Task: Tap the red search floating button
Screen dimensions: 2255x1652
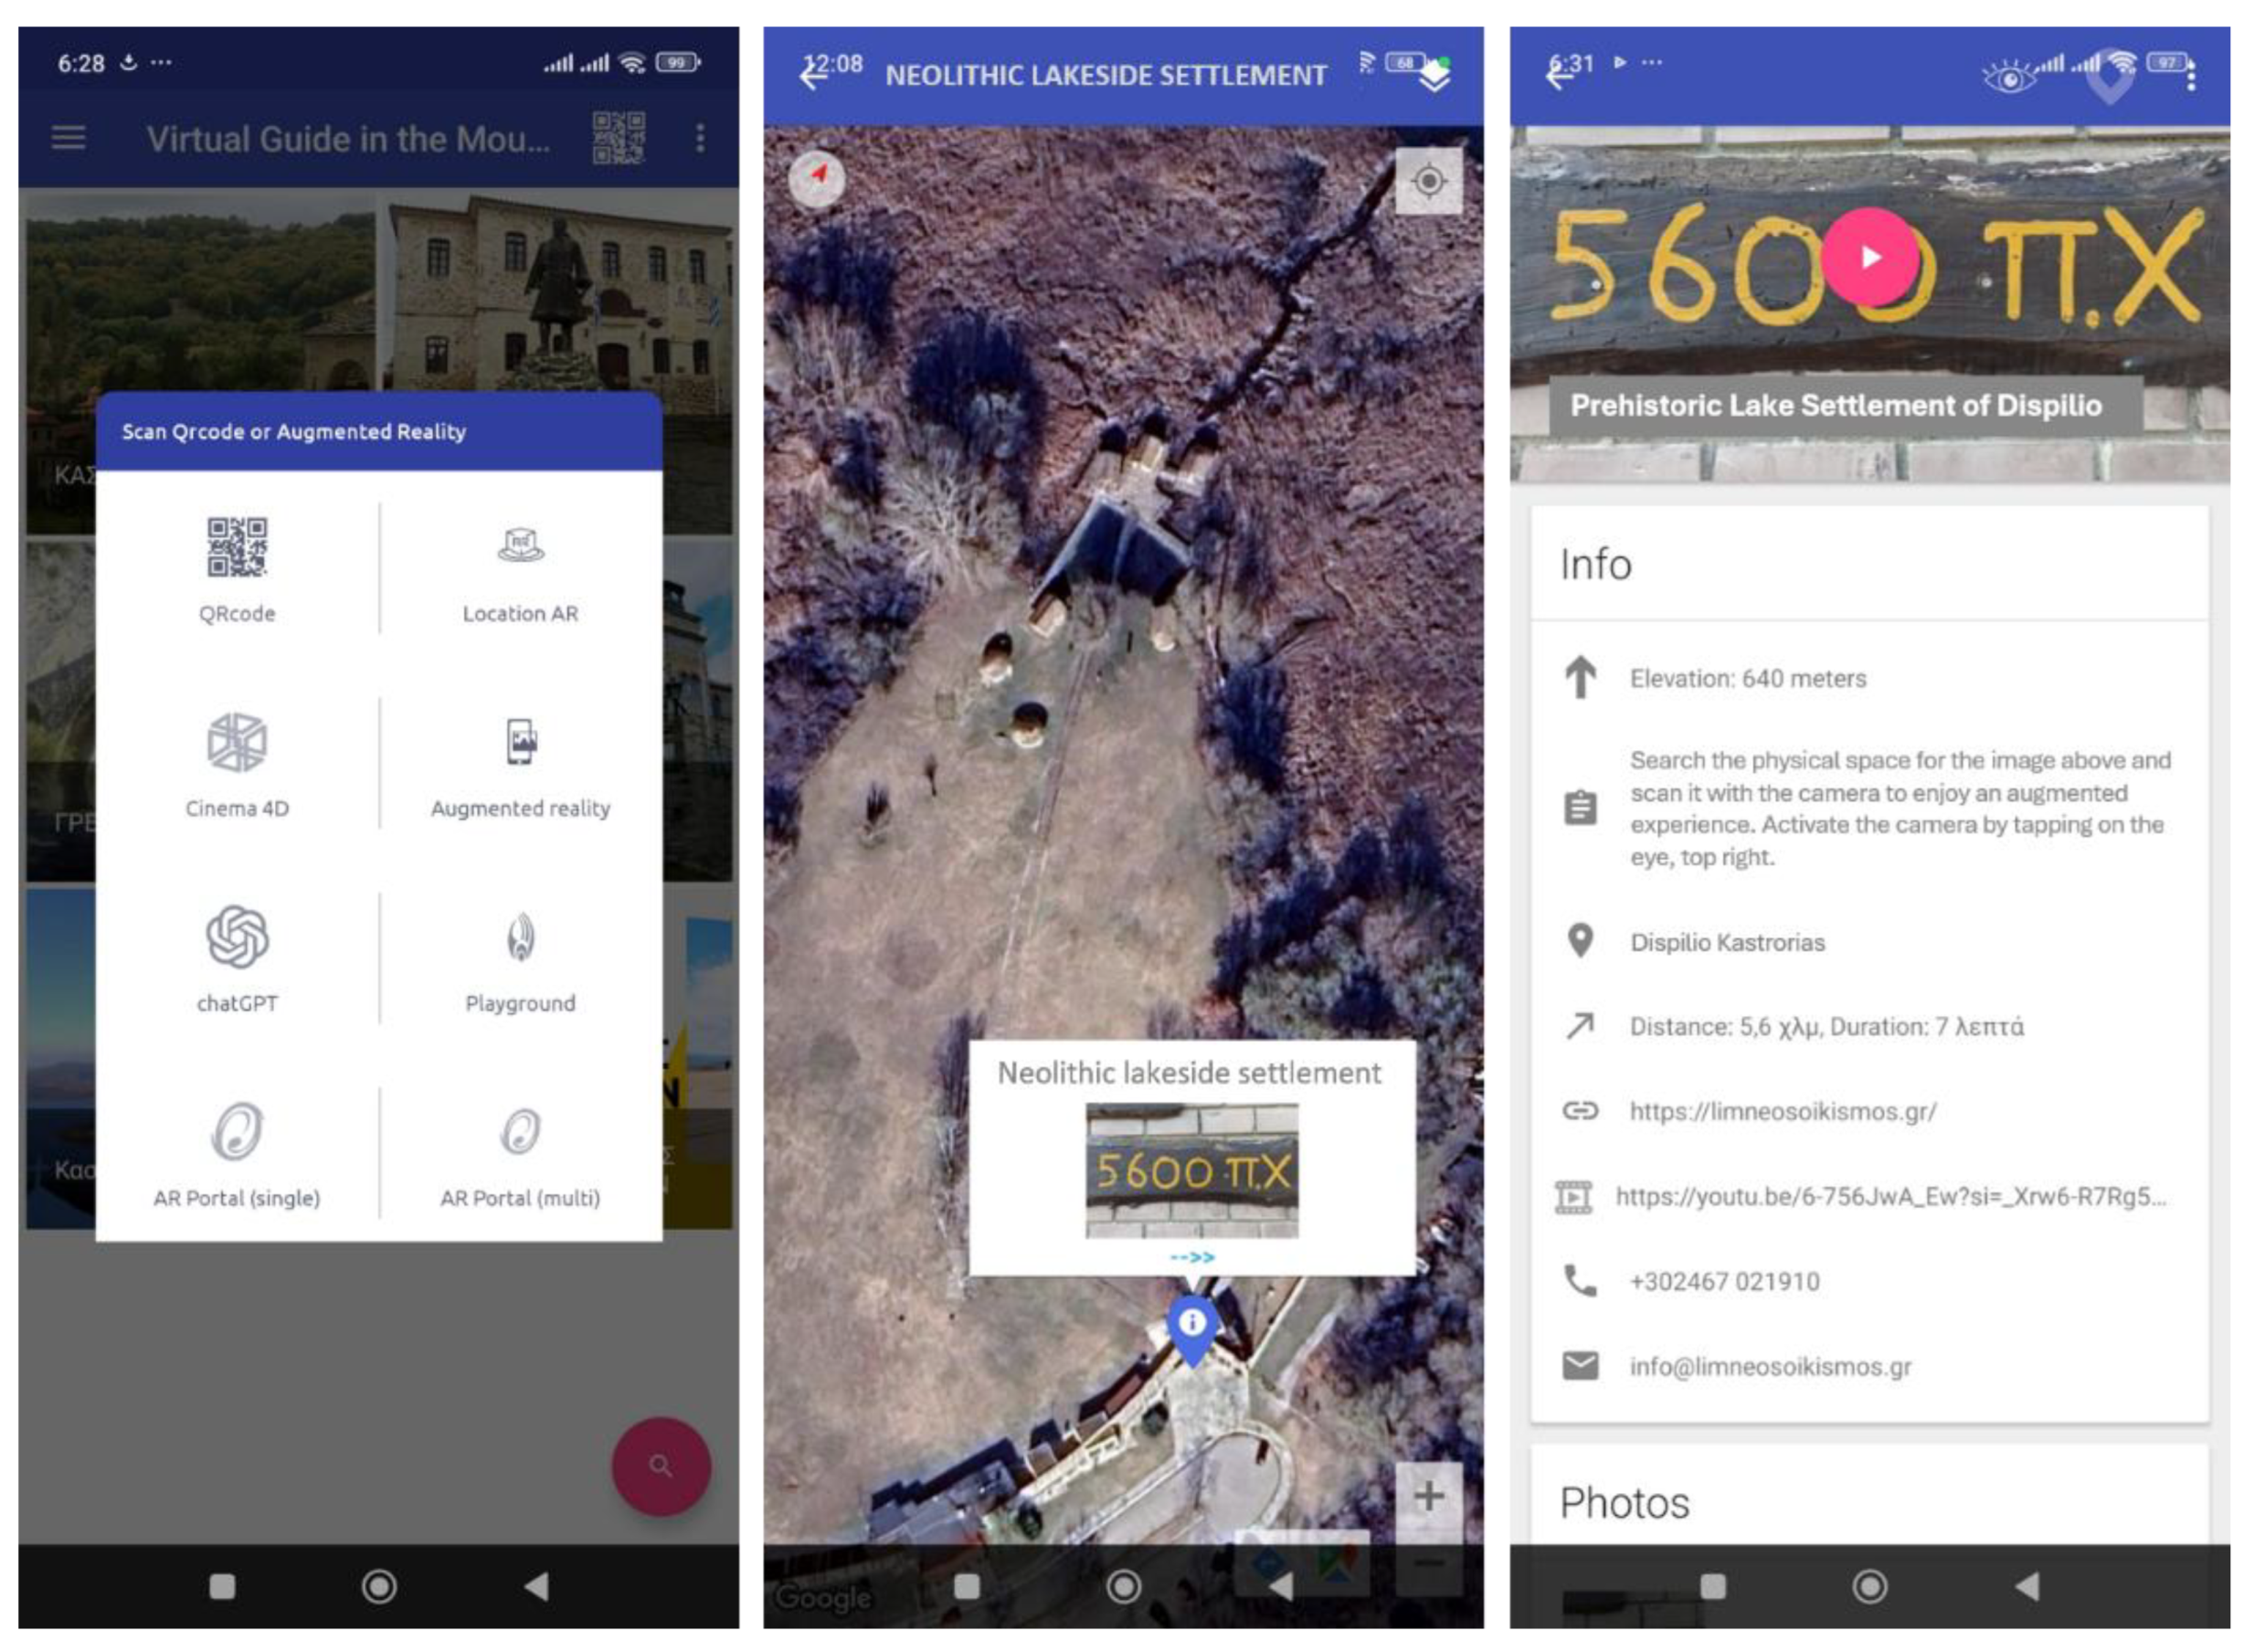Action: coord(661,1467)
